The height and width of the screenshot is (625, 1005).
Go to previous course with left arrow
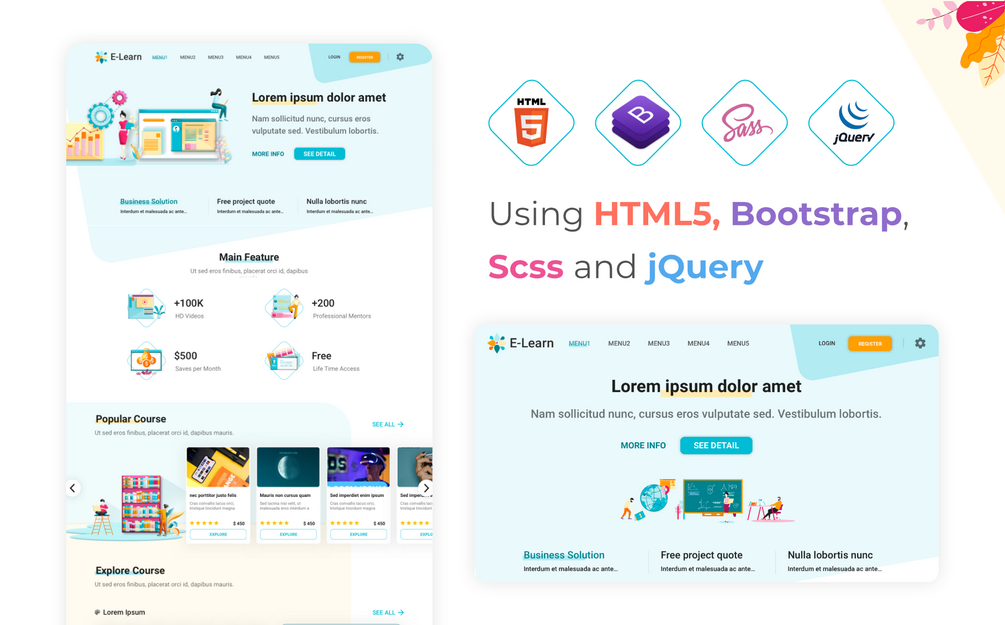coord(72,488)
